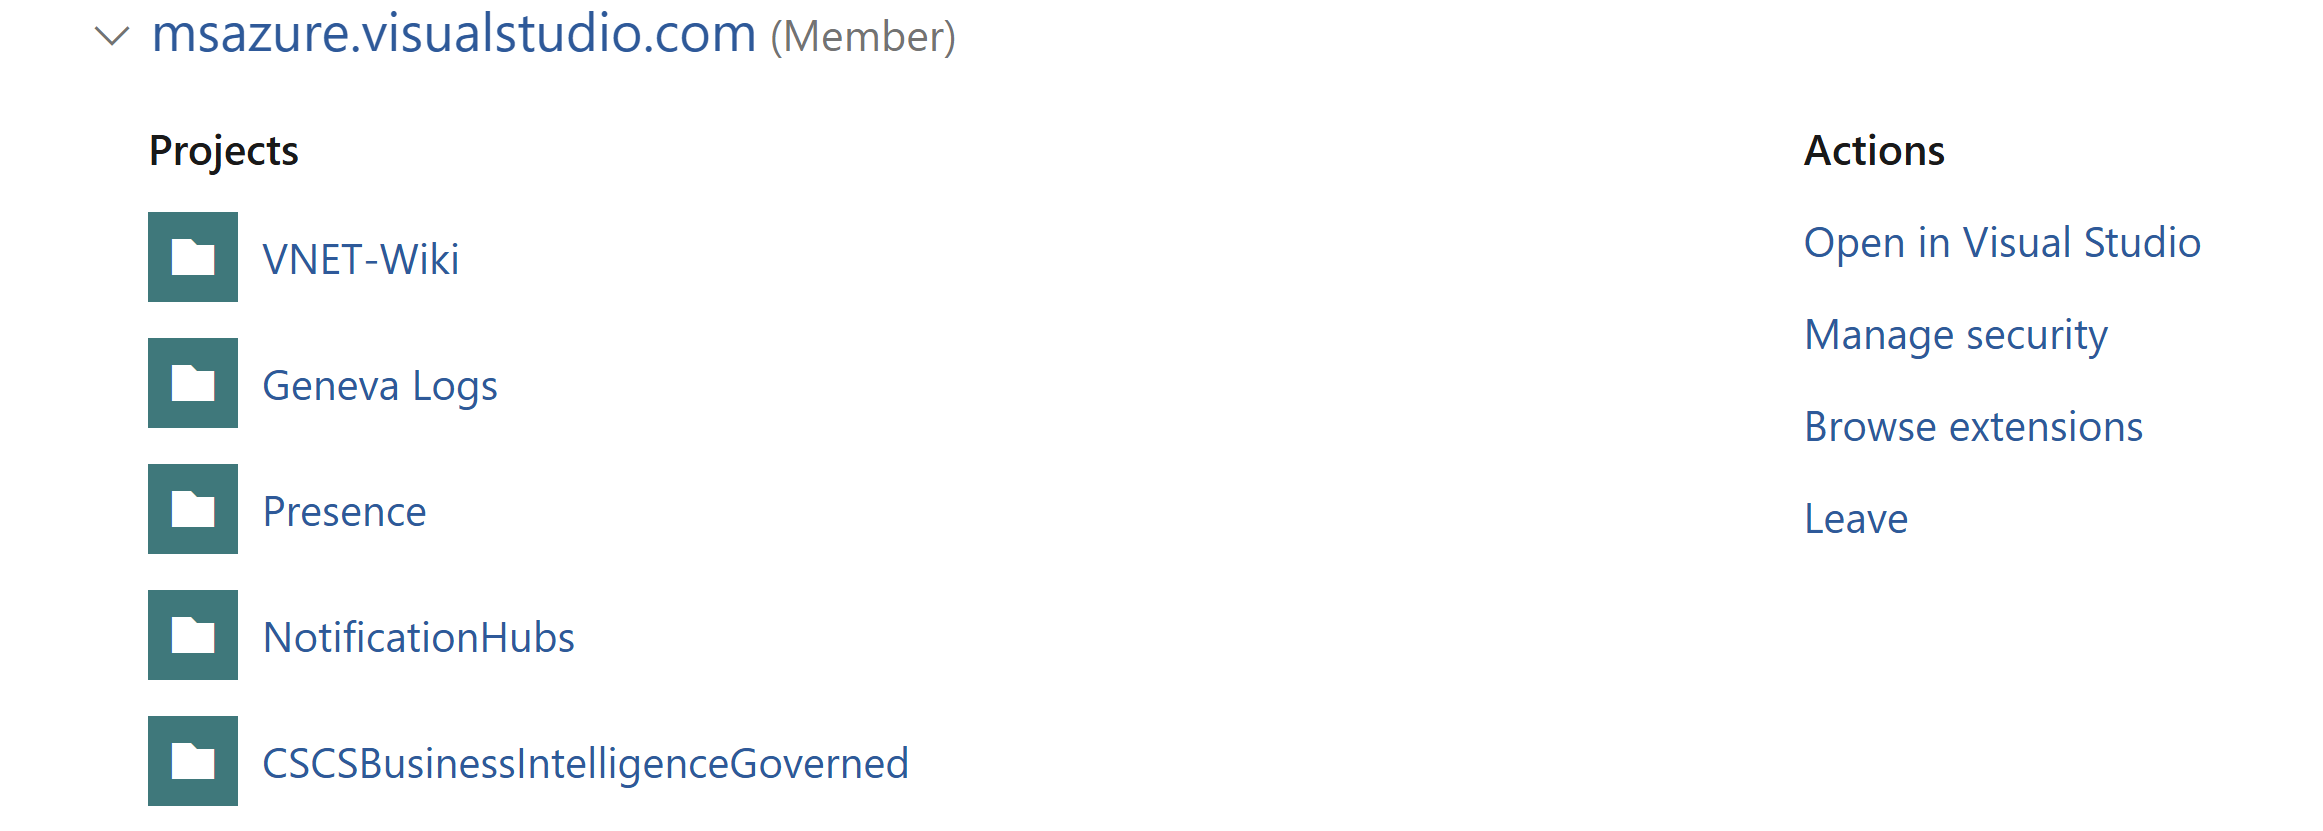Open the NotificationHubs project

(419, 637)
